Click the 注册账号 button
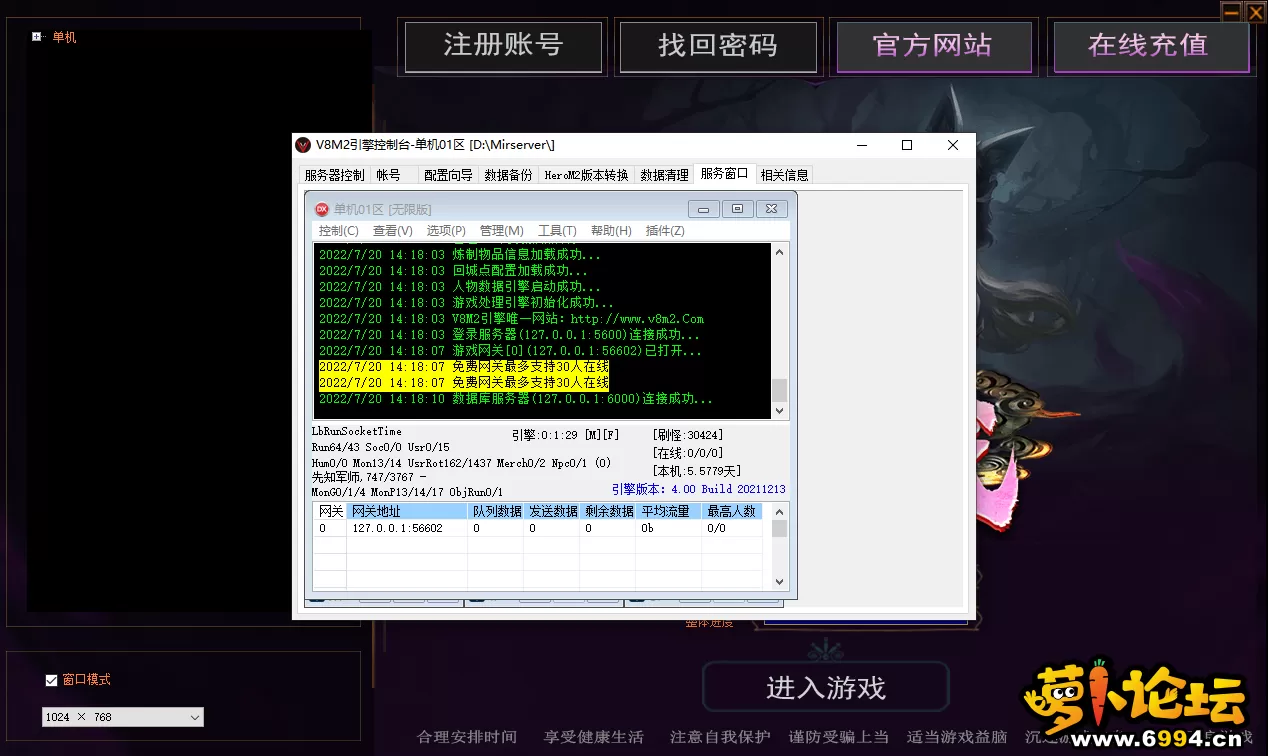This screenshot has height=756, width=1268. coord(503,47)
